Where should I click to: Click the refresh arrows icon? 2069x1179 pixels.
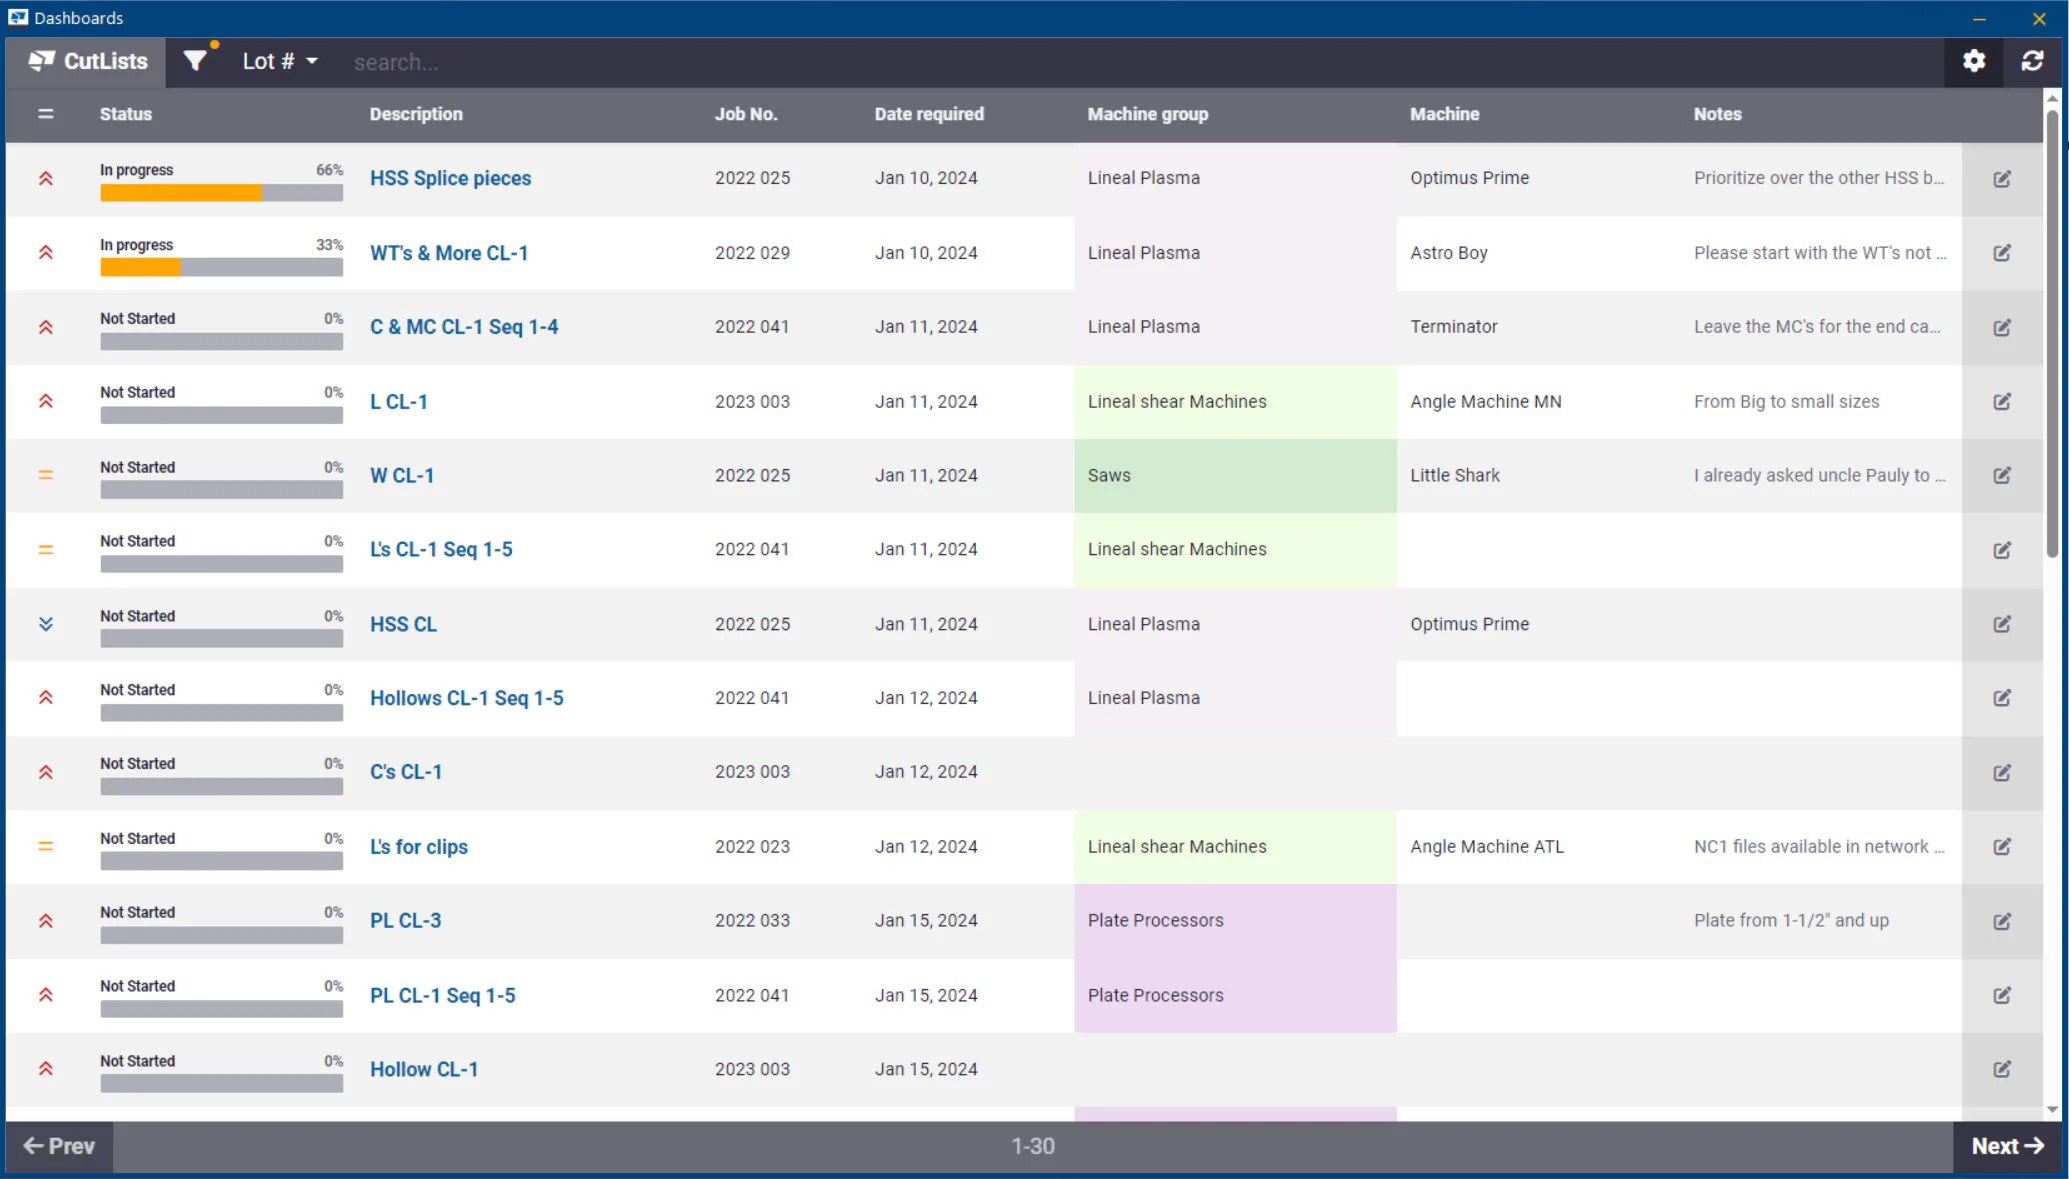(x=2032, y=61)
